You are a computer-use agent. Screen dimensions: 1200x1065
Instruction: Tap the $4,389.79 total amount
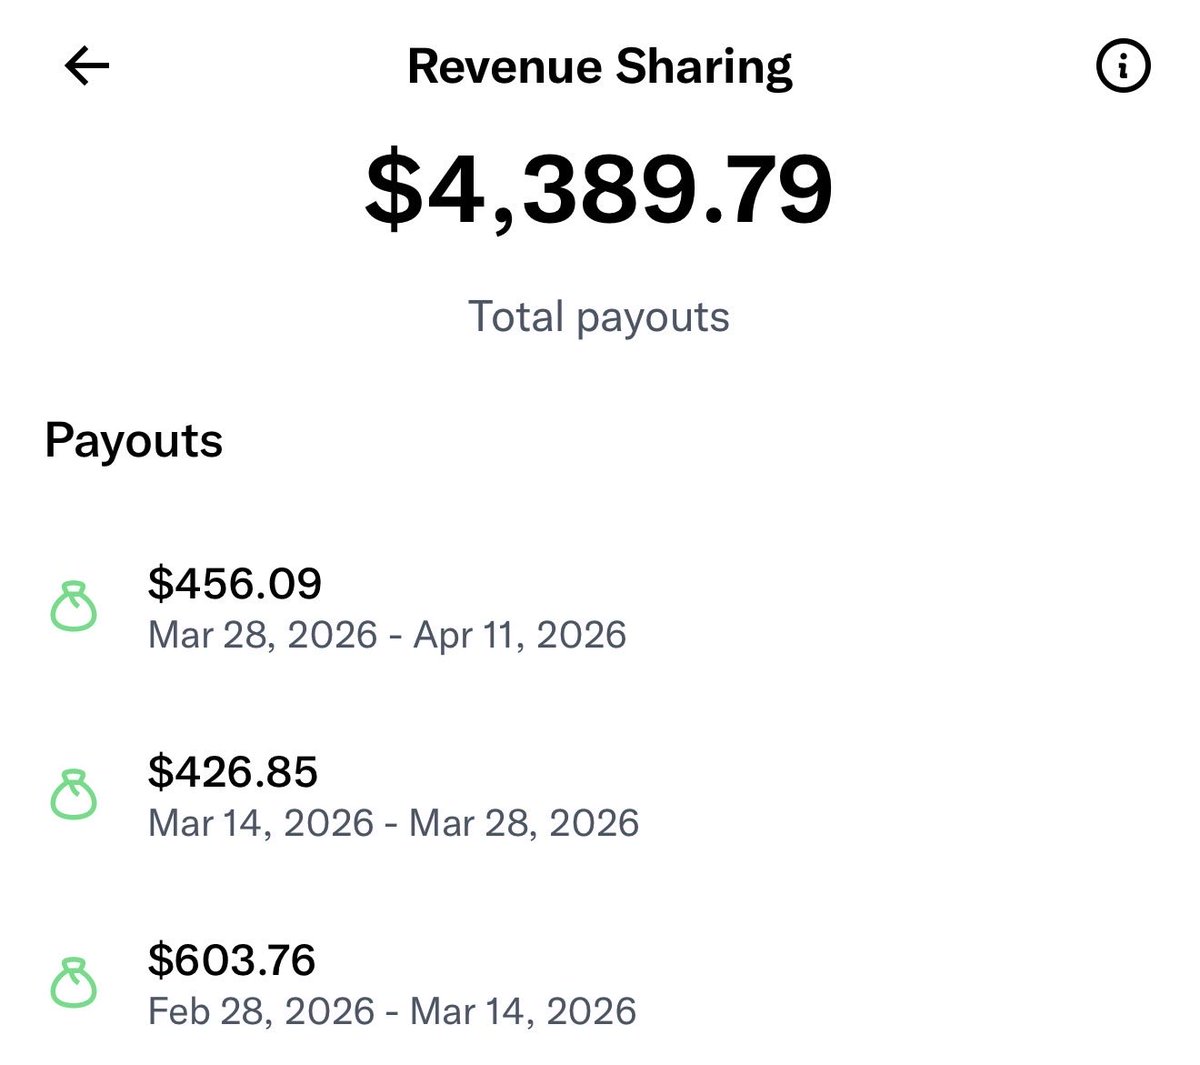[x=598, y=190]
